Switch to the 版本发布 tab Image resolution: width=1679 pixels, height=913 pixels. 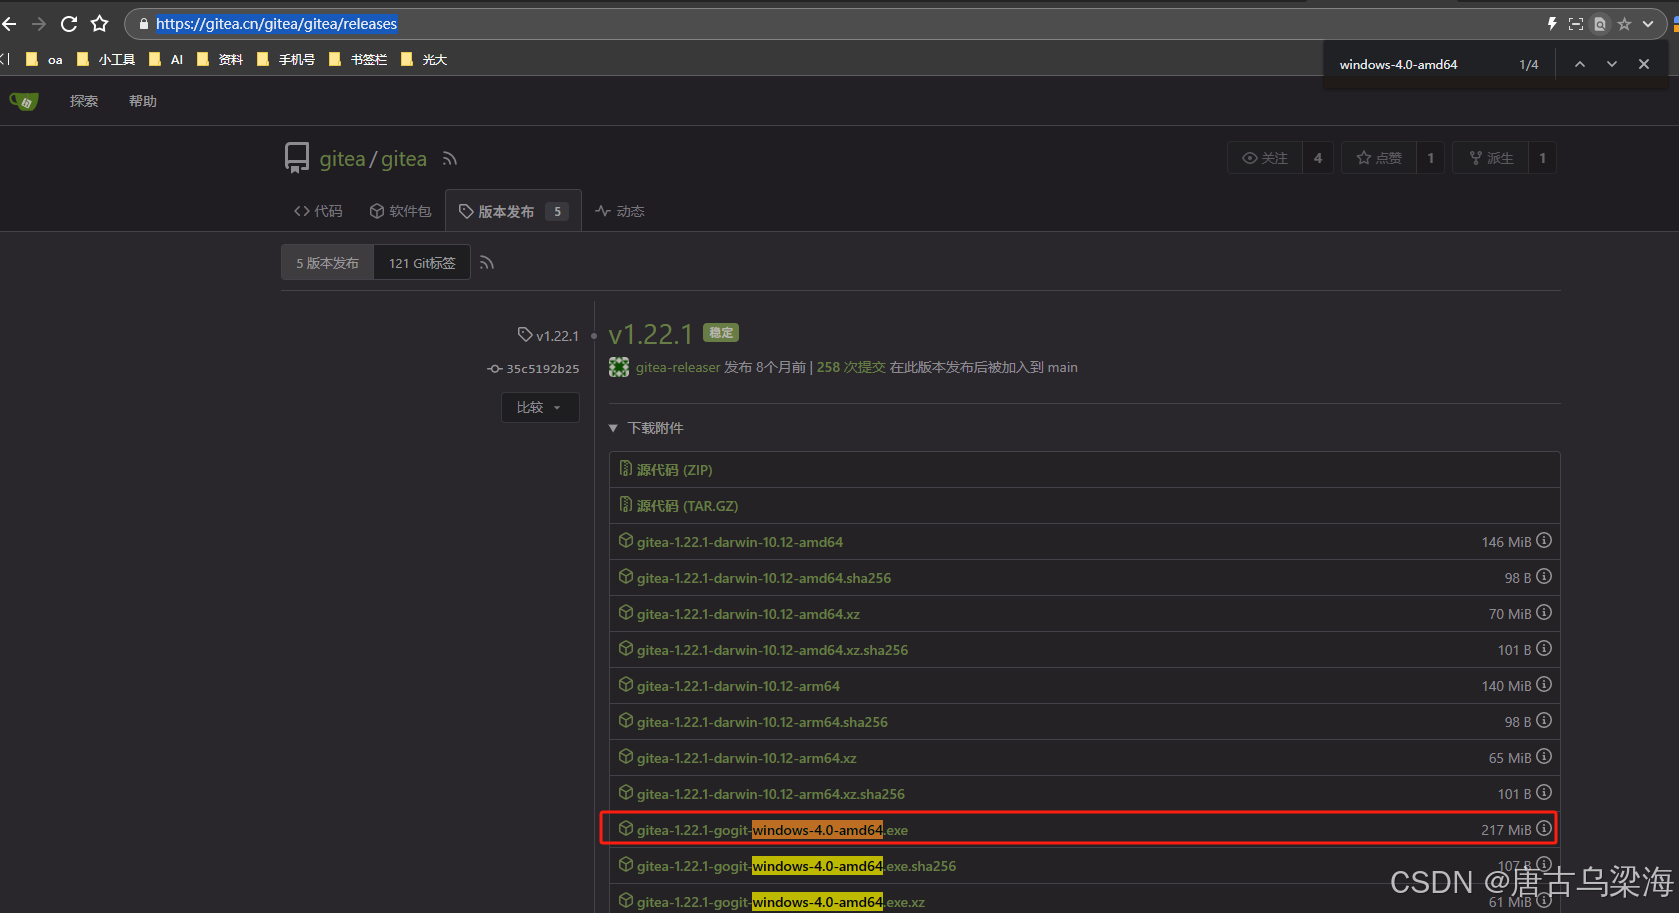[x=513, y=211]
